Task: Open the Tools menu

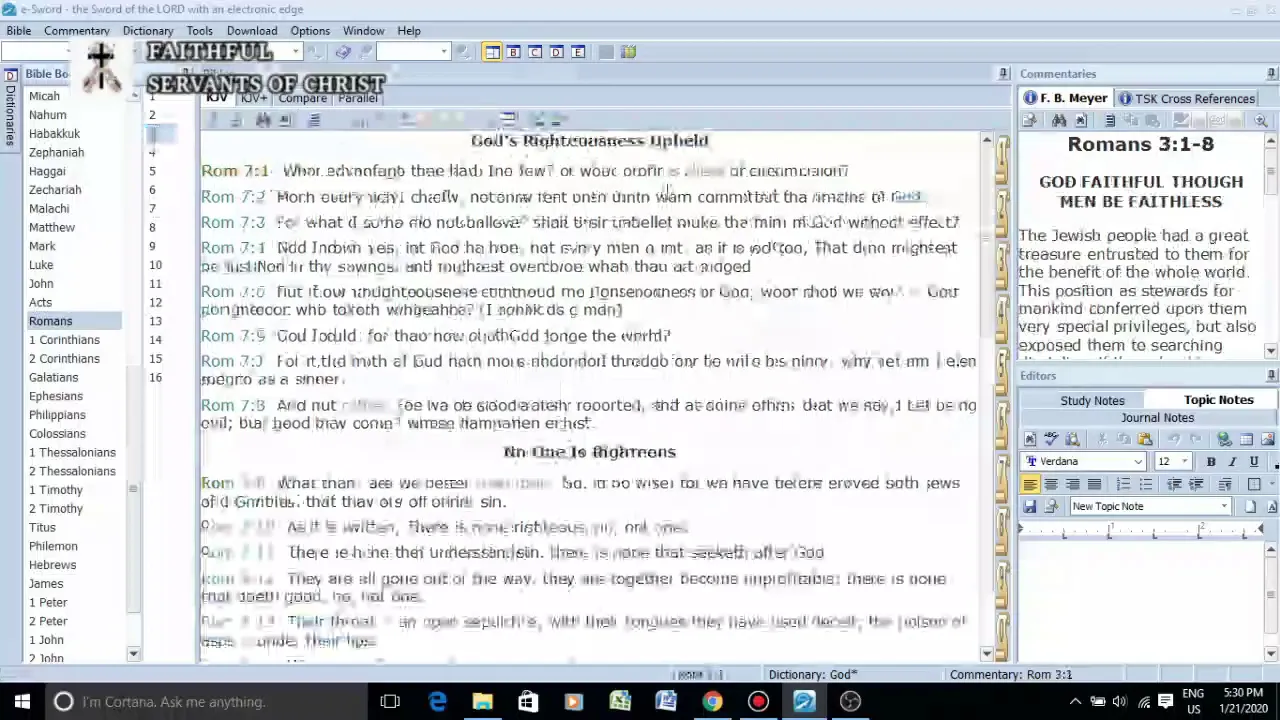Action: (x=199, y=31)
